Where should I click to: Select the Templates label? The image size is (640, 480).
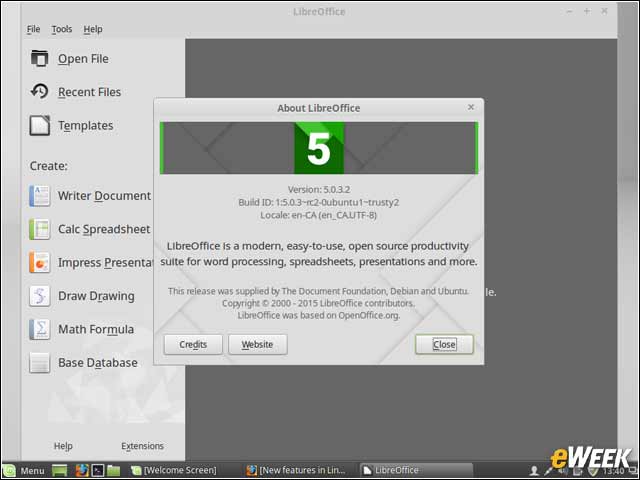(x=86, y=126)
